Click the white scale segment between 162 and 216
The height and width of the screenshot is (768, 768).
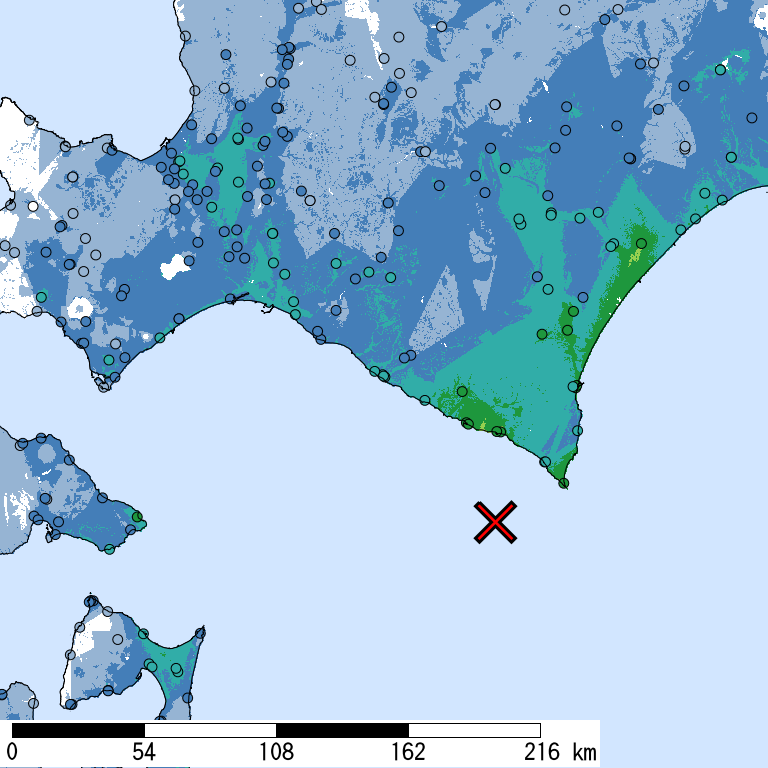tap(474, 730)
